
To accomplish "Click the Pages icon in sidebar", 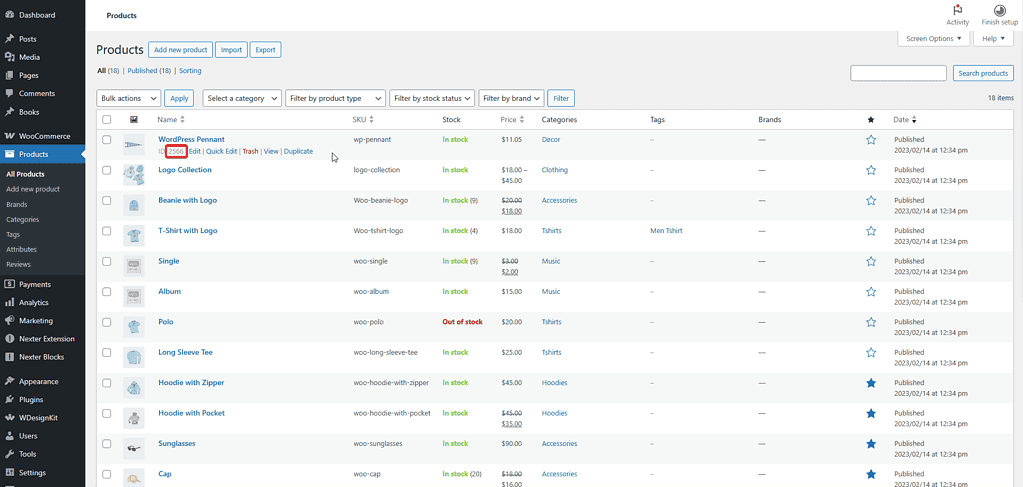I will pyautogui.click(x=9, y=76).
